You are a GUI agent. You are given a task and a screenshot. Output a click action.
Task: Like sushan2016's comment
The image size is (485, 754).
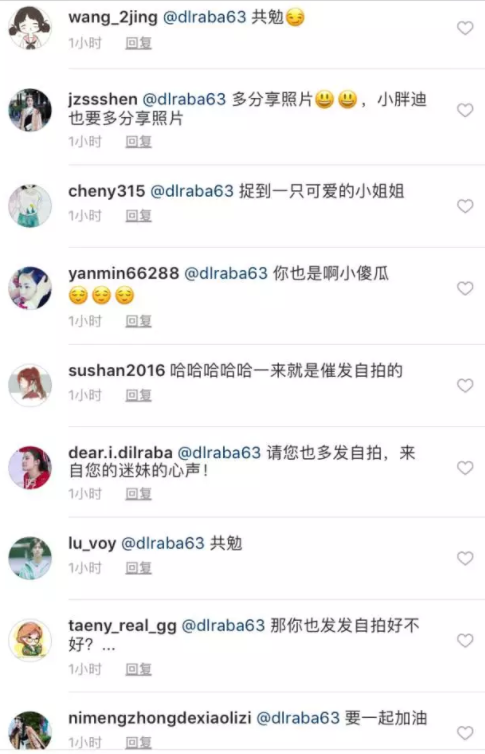pos(465,385)
